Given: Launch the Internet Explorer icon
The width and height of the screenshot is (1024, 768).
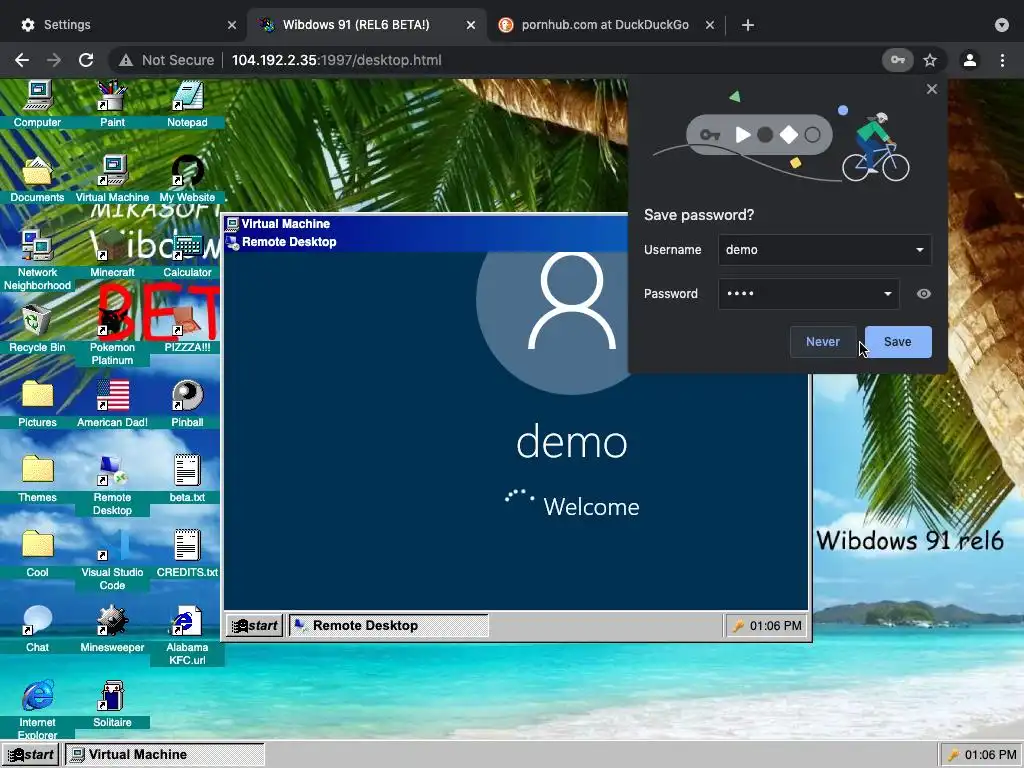Looking at the screenshot, I should (x=37, y=711).
